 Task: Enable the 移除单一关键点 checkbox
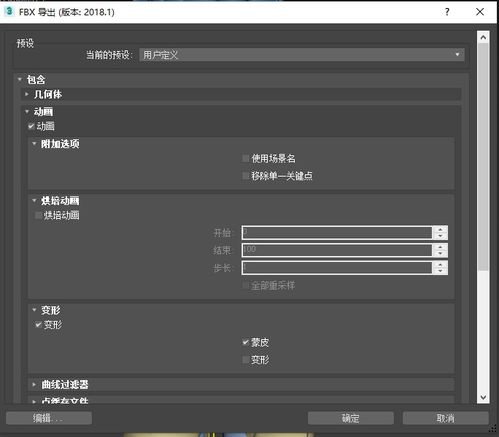click(x=246, y=176)
